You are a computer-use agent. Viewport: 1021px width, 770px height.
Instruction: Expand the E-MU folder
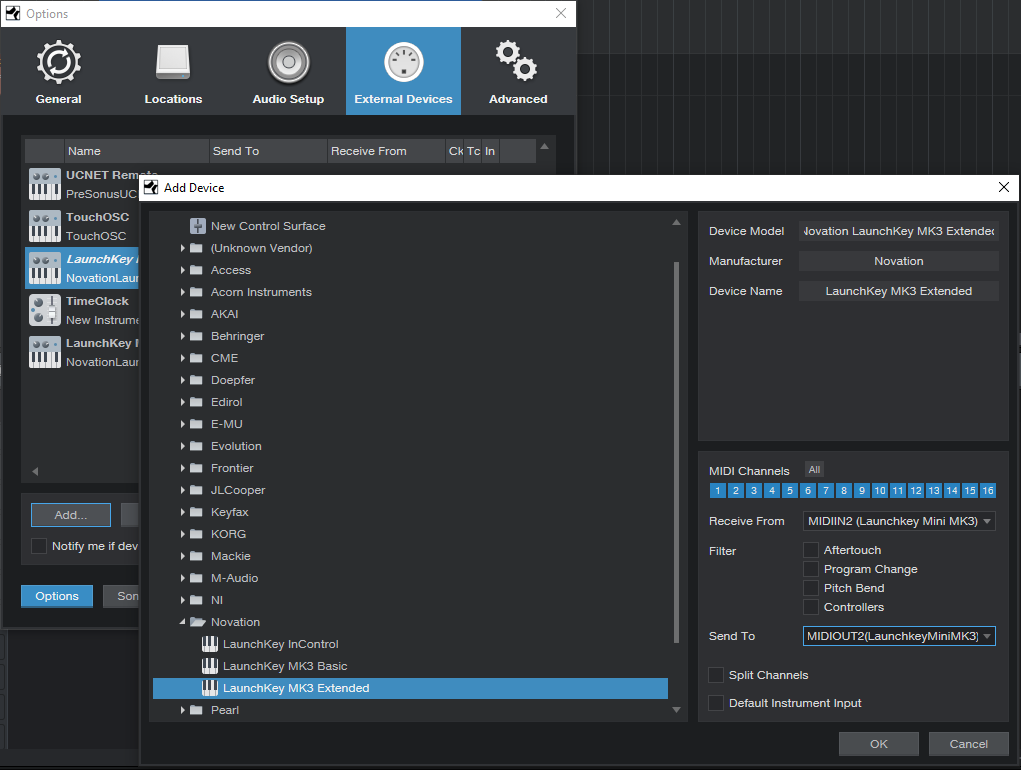(x=182, y=424)
